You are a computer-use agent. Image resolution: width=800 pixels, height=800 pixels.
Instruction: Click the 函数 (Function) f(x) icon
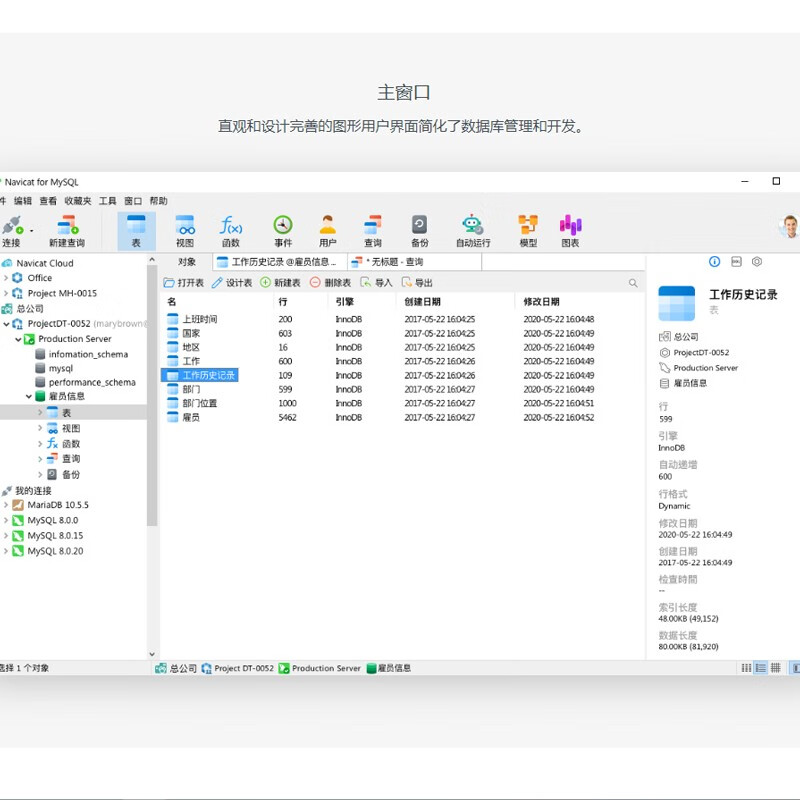click(231, 230)
